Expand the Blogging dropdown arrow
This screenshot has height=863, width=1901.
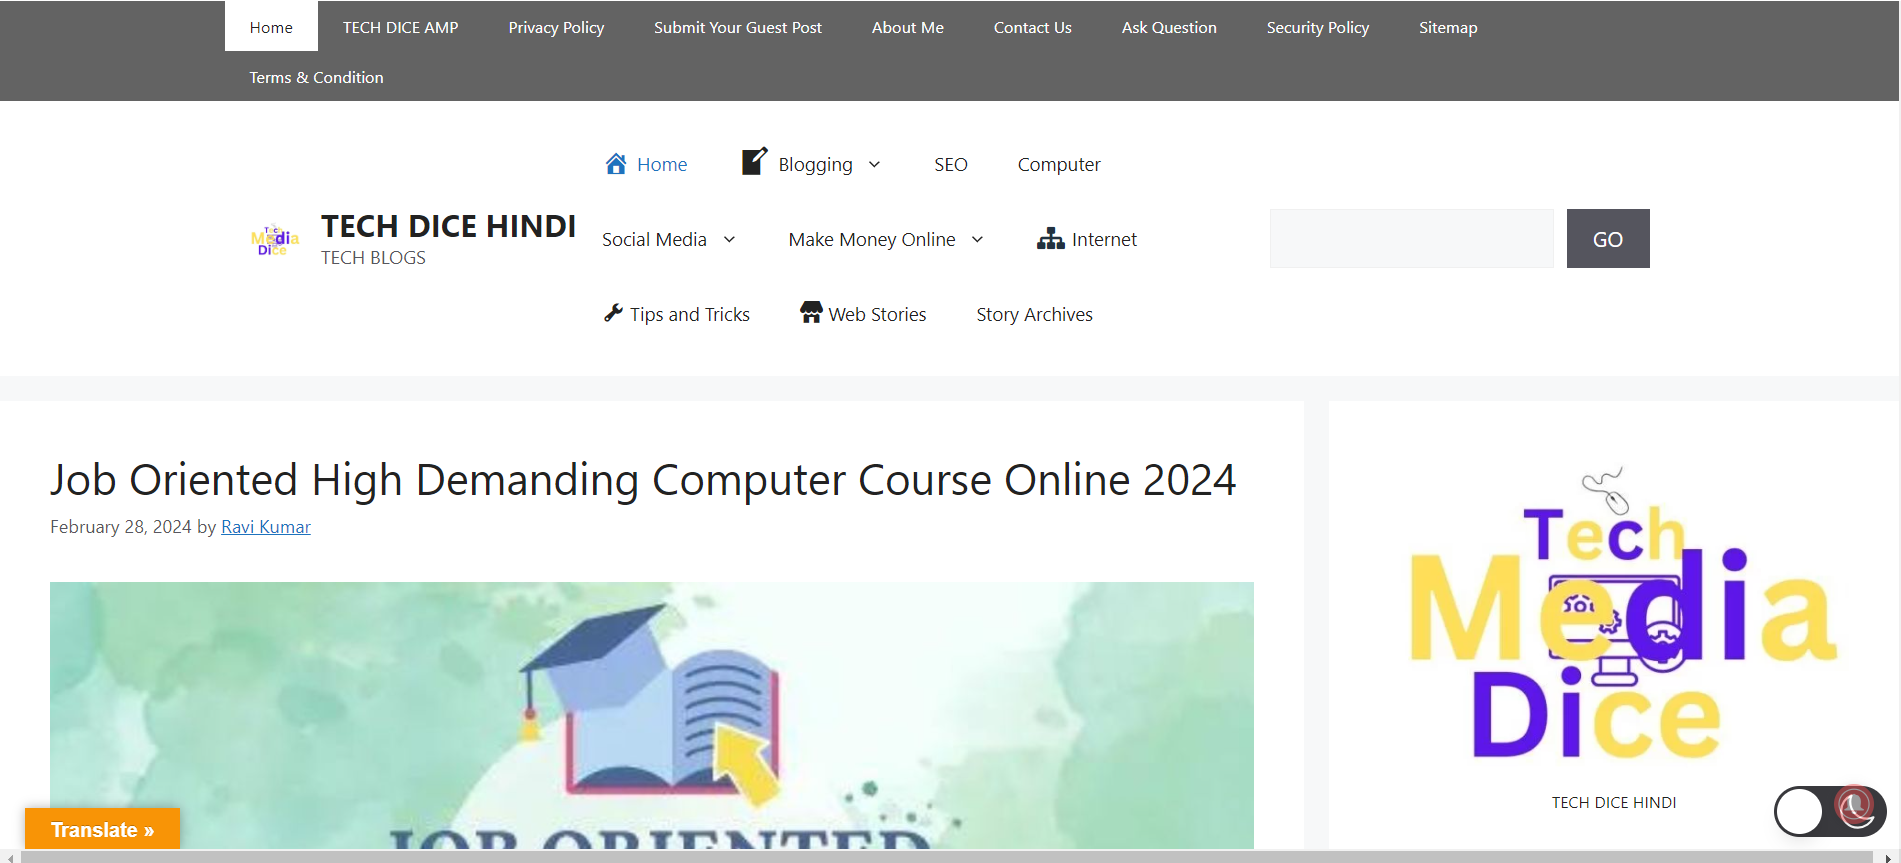(874, 164)
